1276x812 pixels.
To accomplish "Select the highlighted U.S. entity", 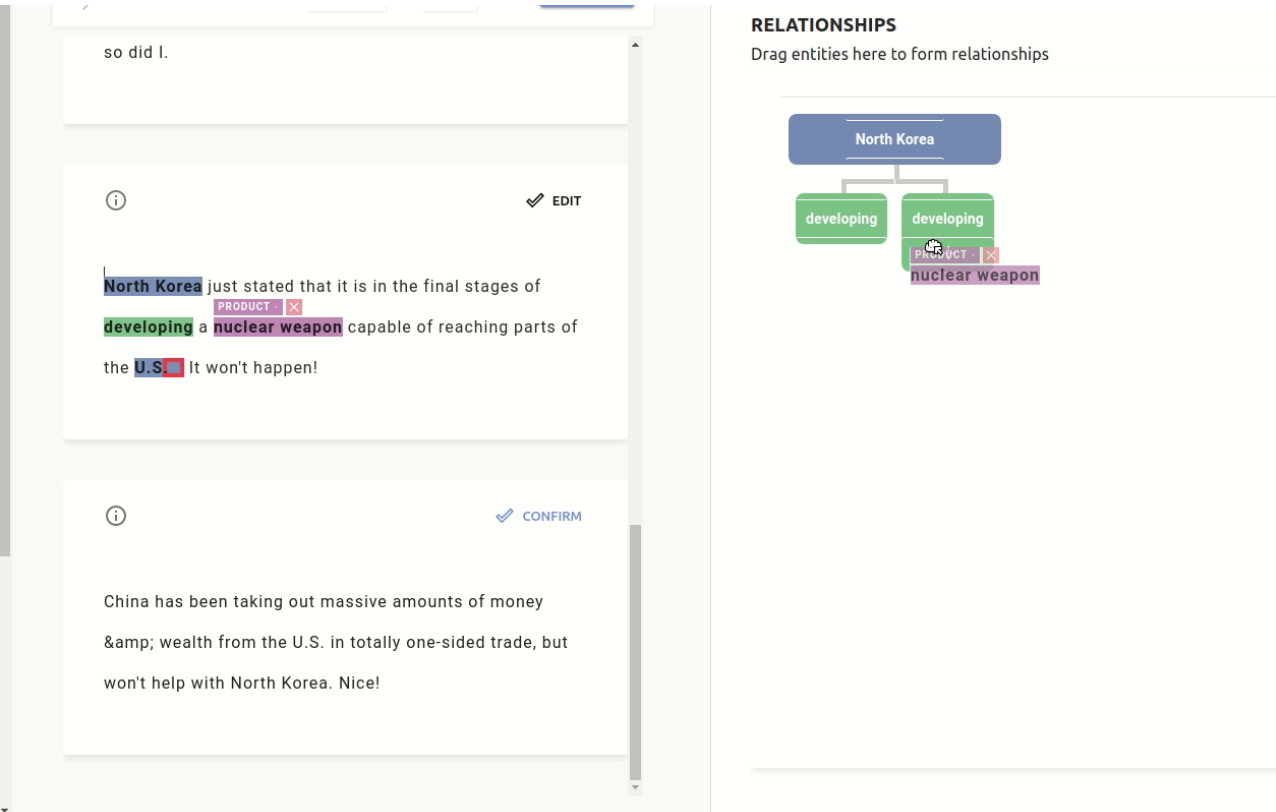I will click(150, 368).
